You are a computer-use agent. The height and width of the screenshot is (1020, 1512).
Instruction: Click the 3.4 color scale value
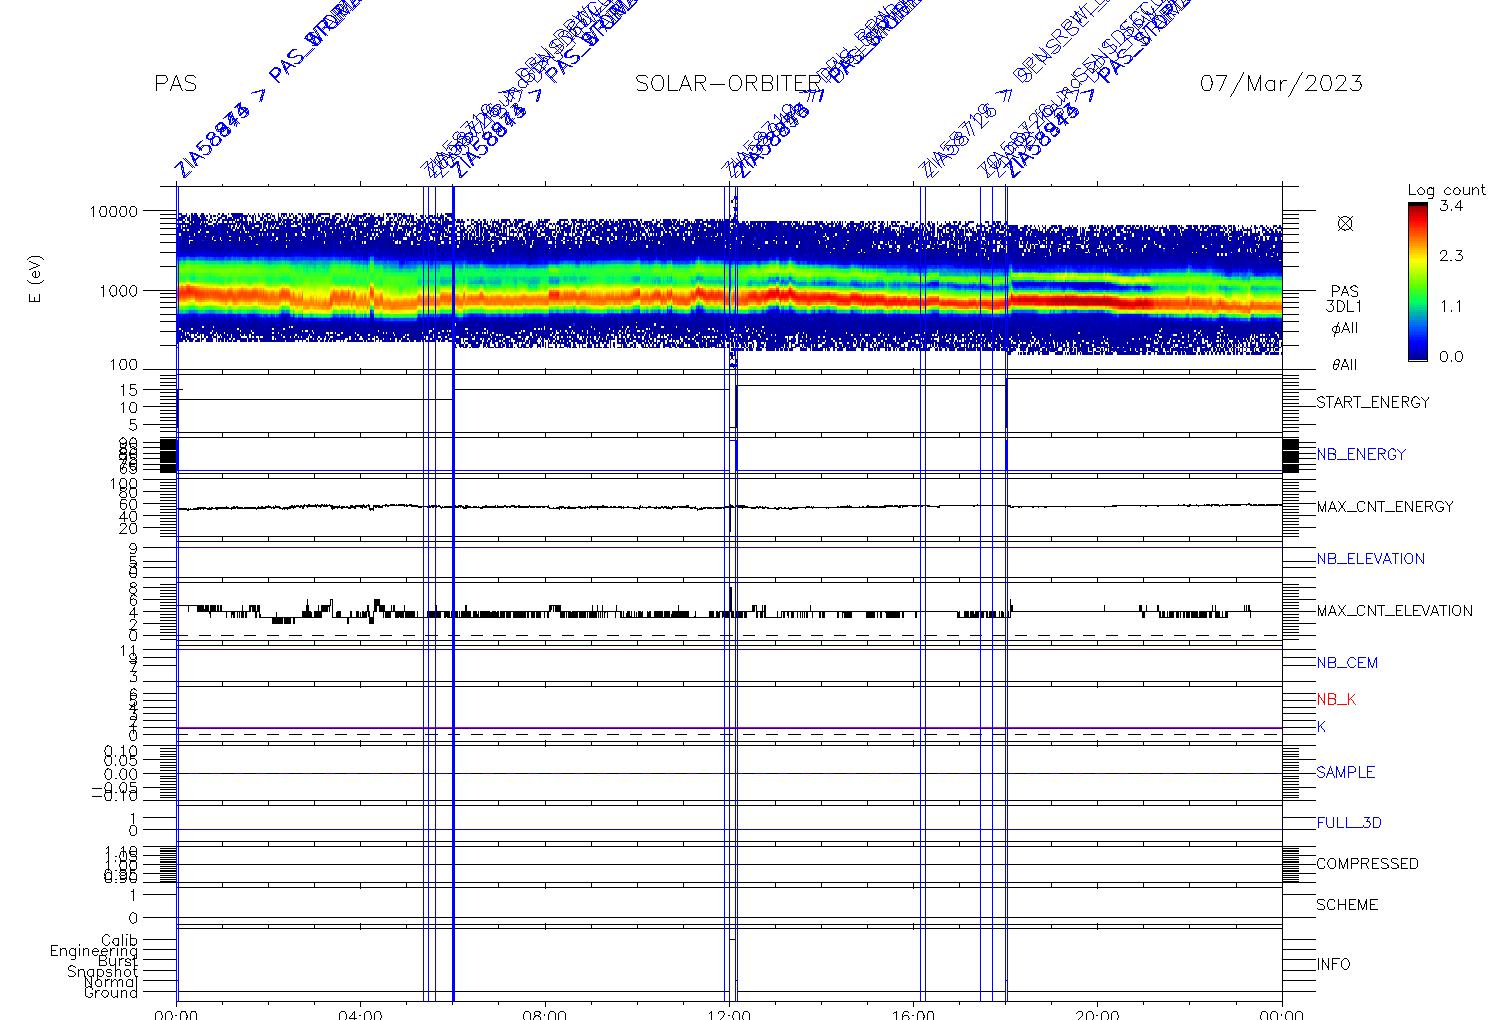pyautogui.click(x=1451, y=206)
